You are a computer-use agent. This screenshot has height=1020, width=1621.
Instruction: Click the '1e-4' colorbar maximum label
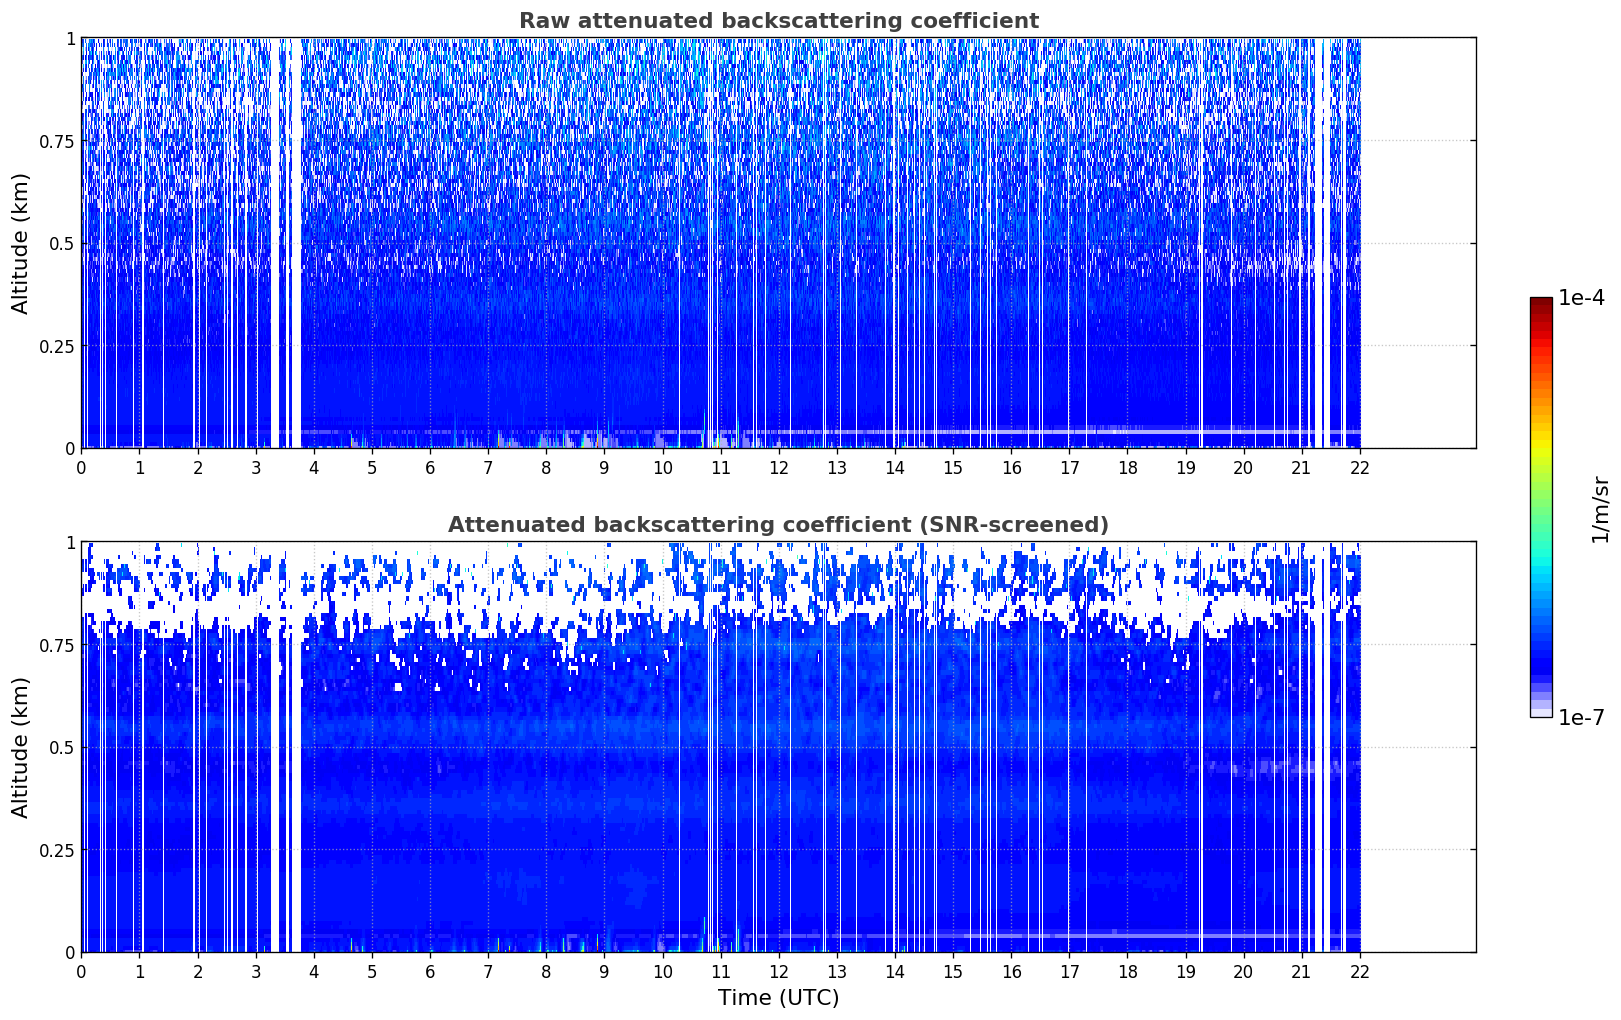tap(1581, 298)
